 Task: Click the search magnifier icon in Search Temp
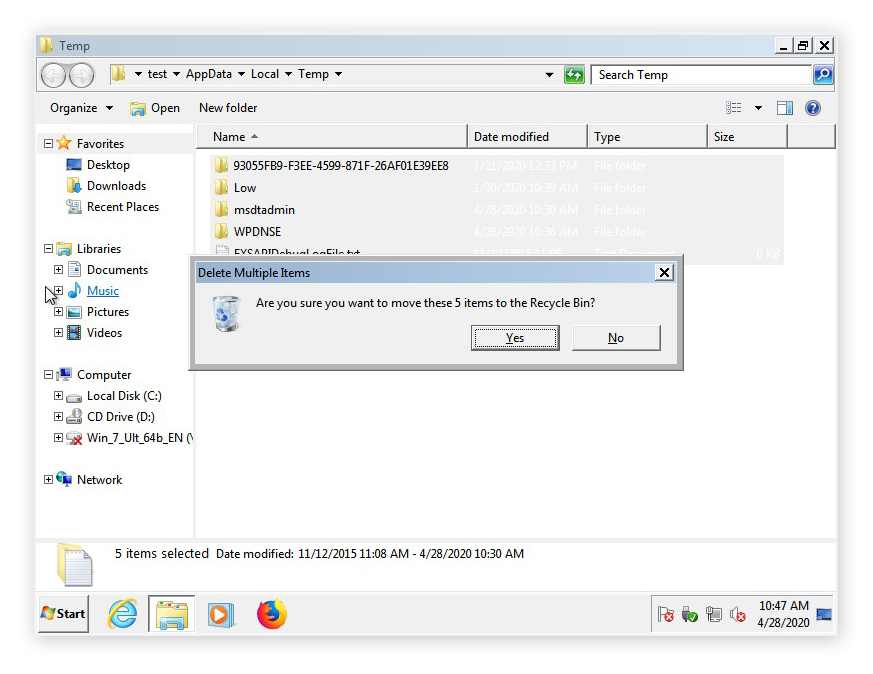[x=822, y=74]
